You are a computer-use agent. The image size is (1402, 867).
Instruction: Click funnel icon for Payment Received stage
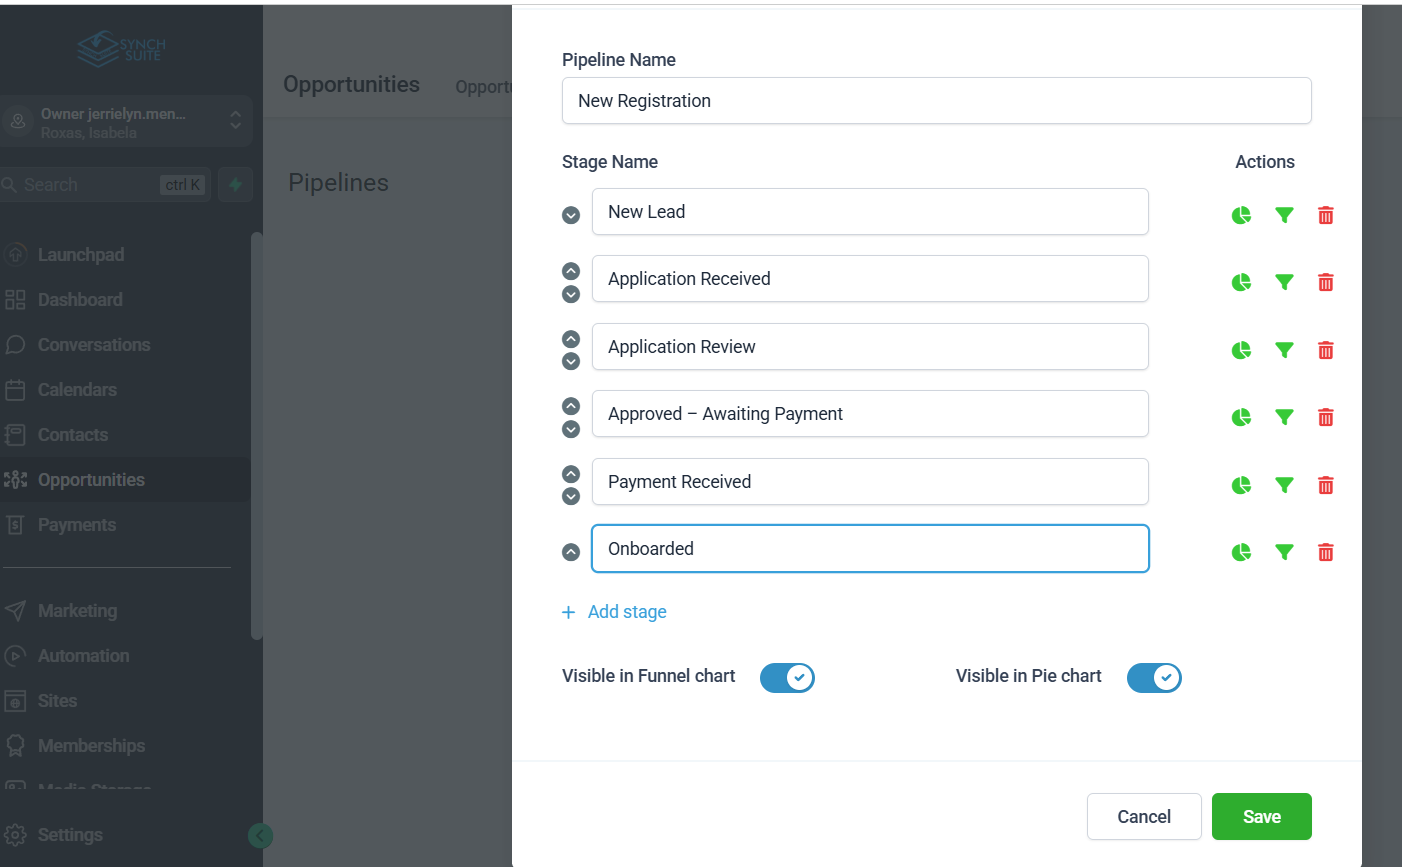1284,485
